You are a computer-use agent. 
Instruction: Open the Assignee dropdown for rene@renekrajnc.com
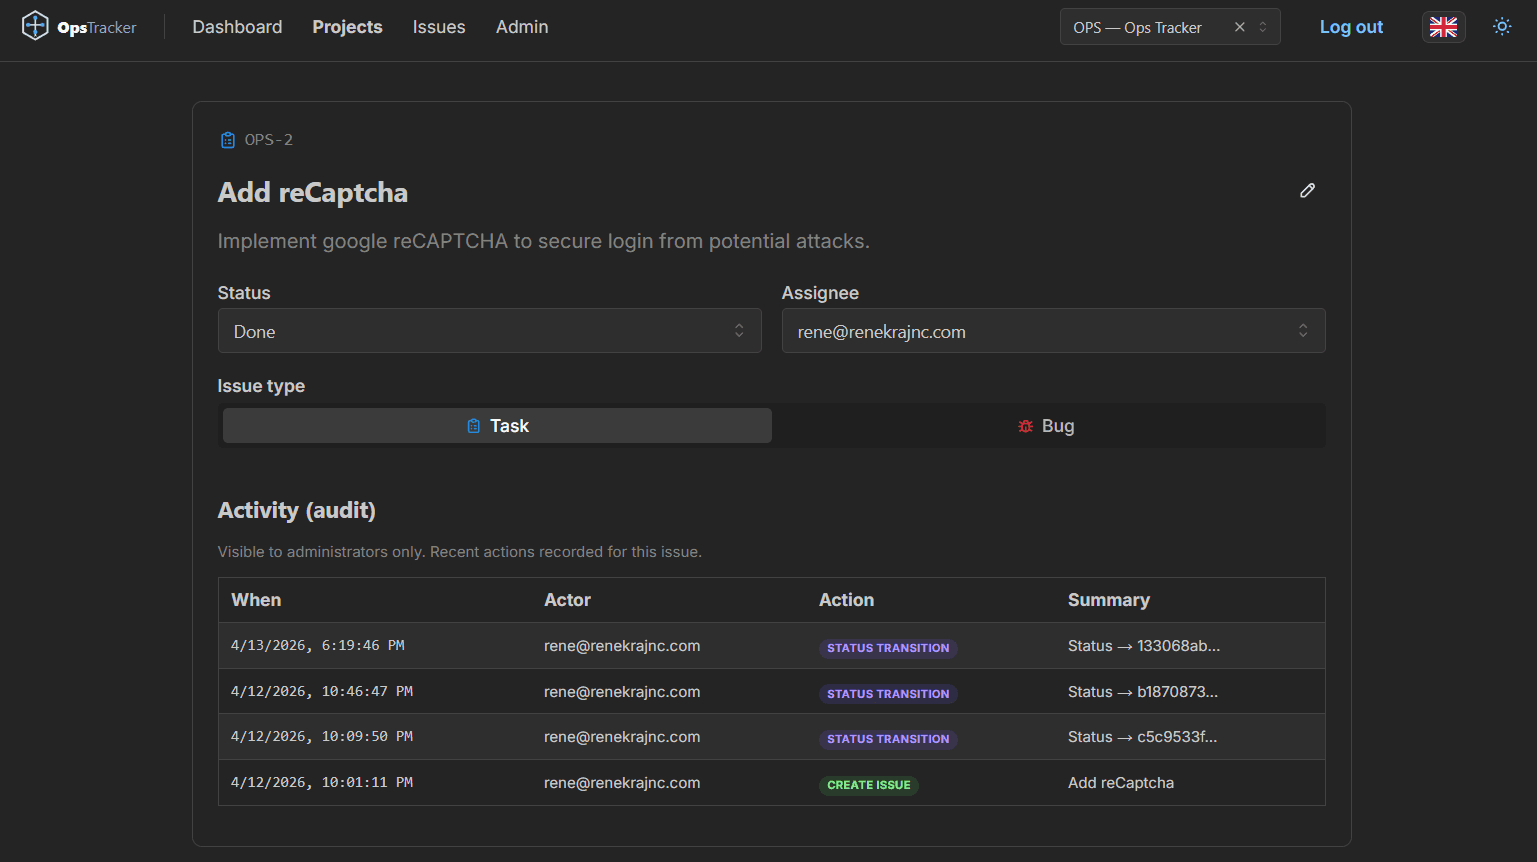1053,330
